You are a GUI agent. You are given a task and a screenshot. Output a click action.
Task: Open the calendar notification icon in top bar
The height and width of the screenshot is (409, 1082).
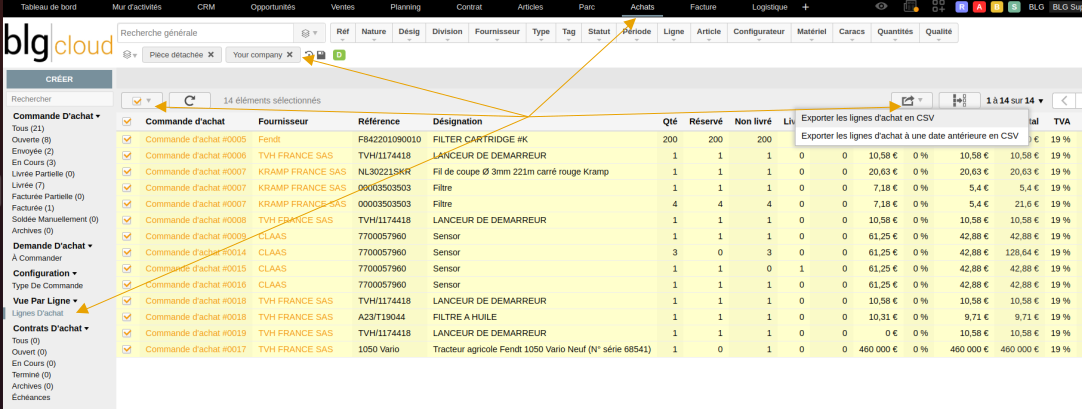tap(911, 6)
